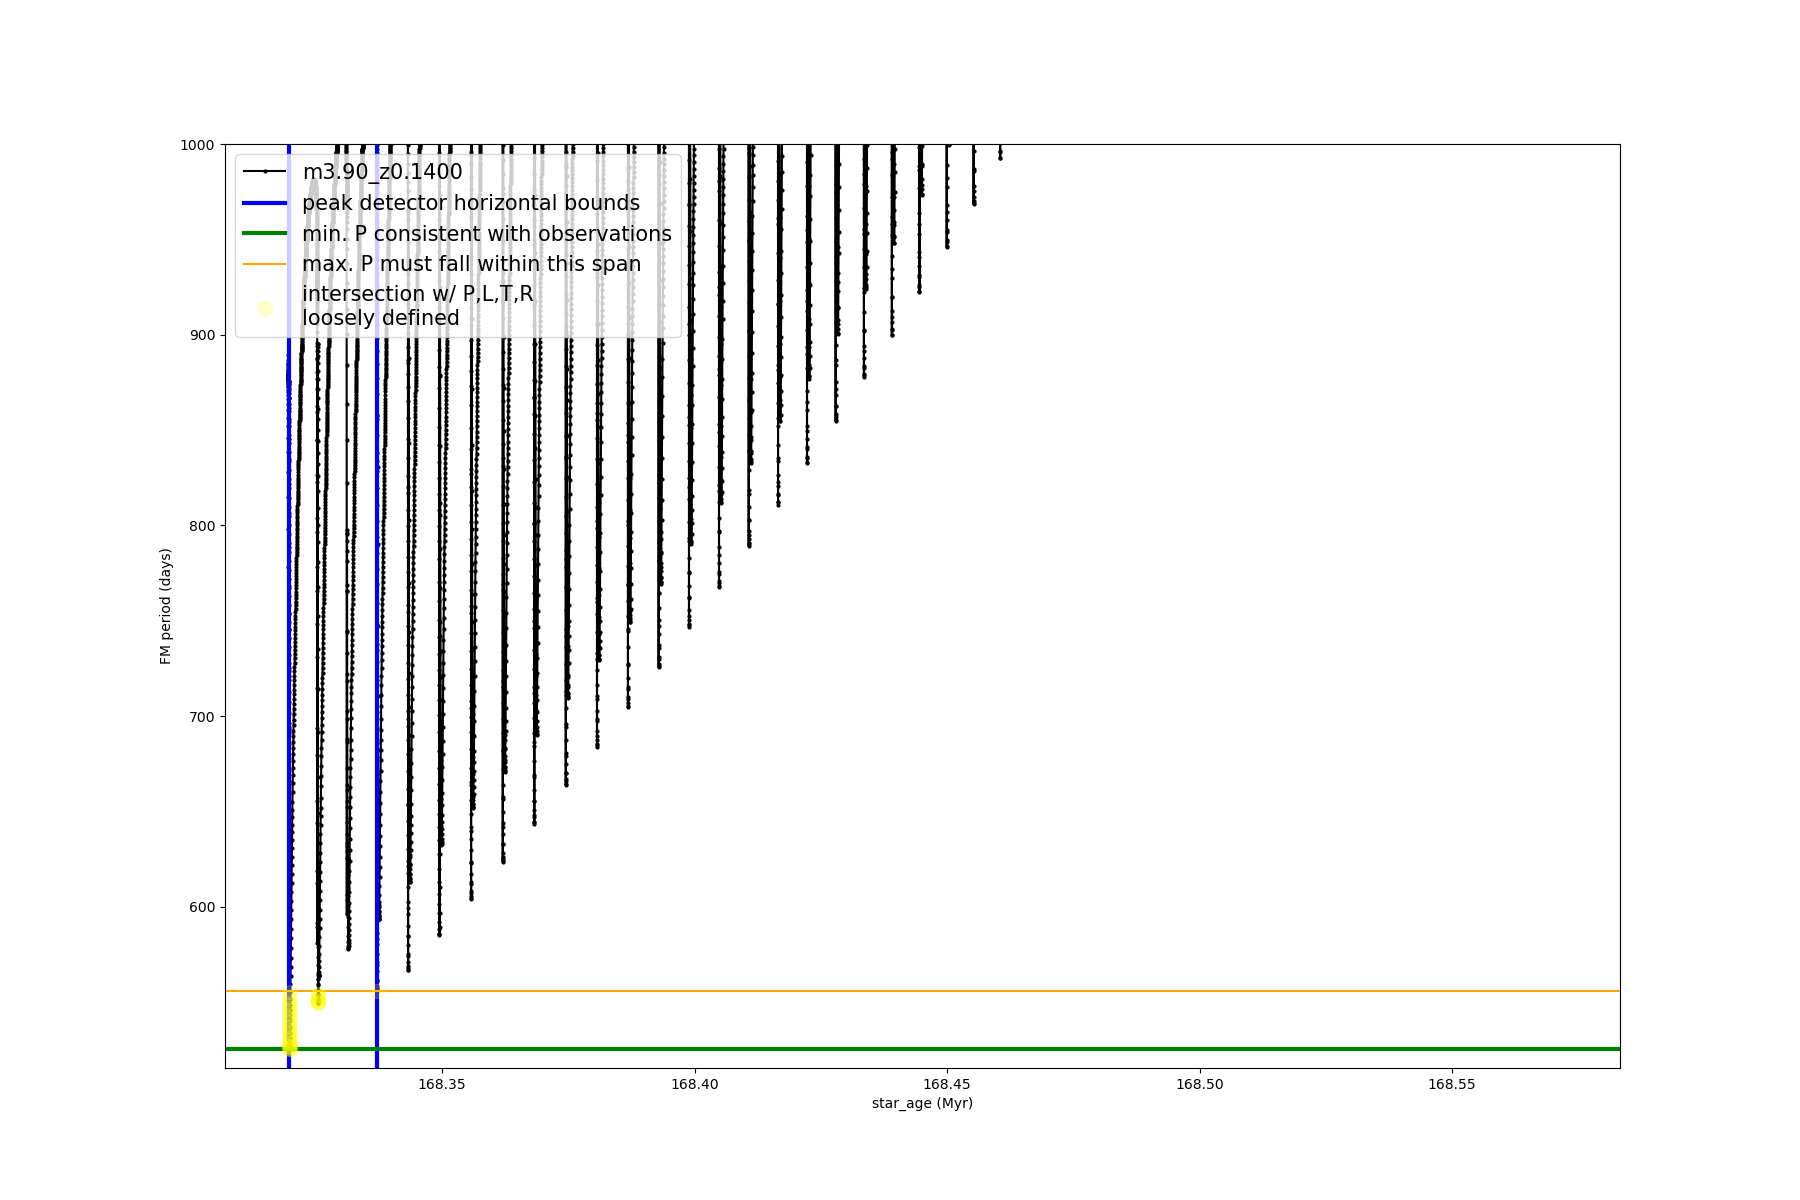The height and width of the screenshot is (1200, 1800).
Task: Click the small yellow highlighted intersection point cluster
Action: pyautogui.click(x=318, y=999)
